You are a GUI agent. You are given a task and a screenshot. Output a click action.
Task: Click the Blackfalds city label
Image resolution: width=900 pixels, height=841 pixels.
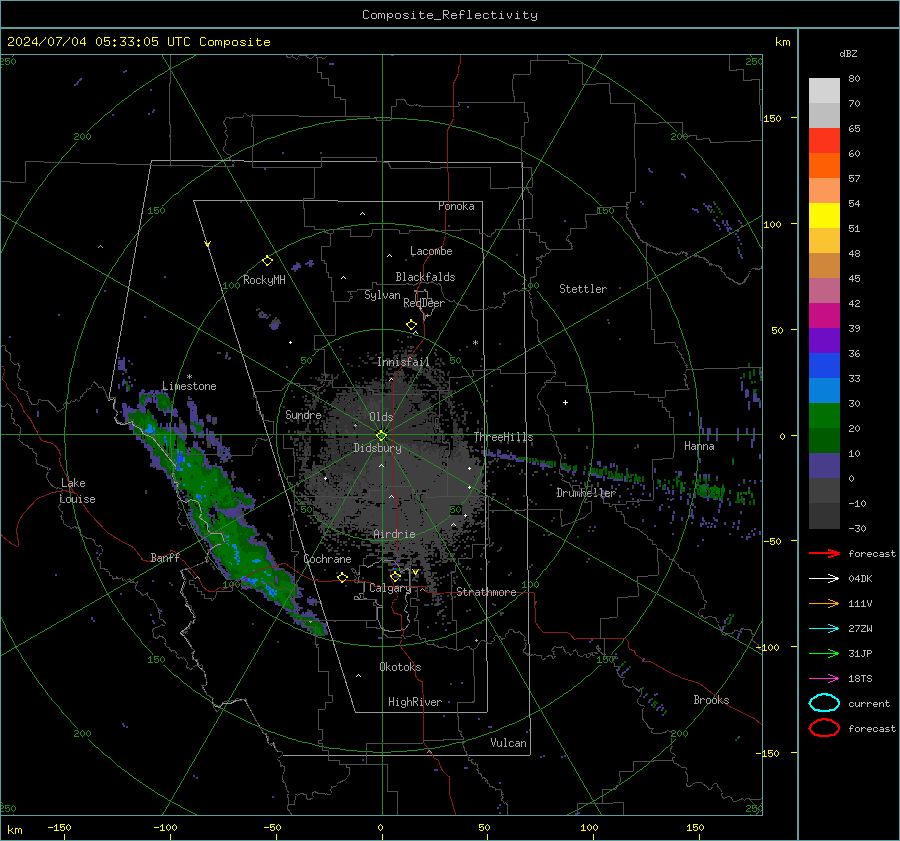pyautogui.click(x=425, y=277)
